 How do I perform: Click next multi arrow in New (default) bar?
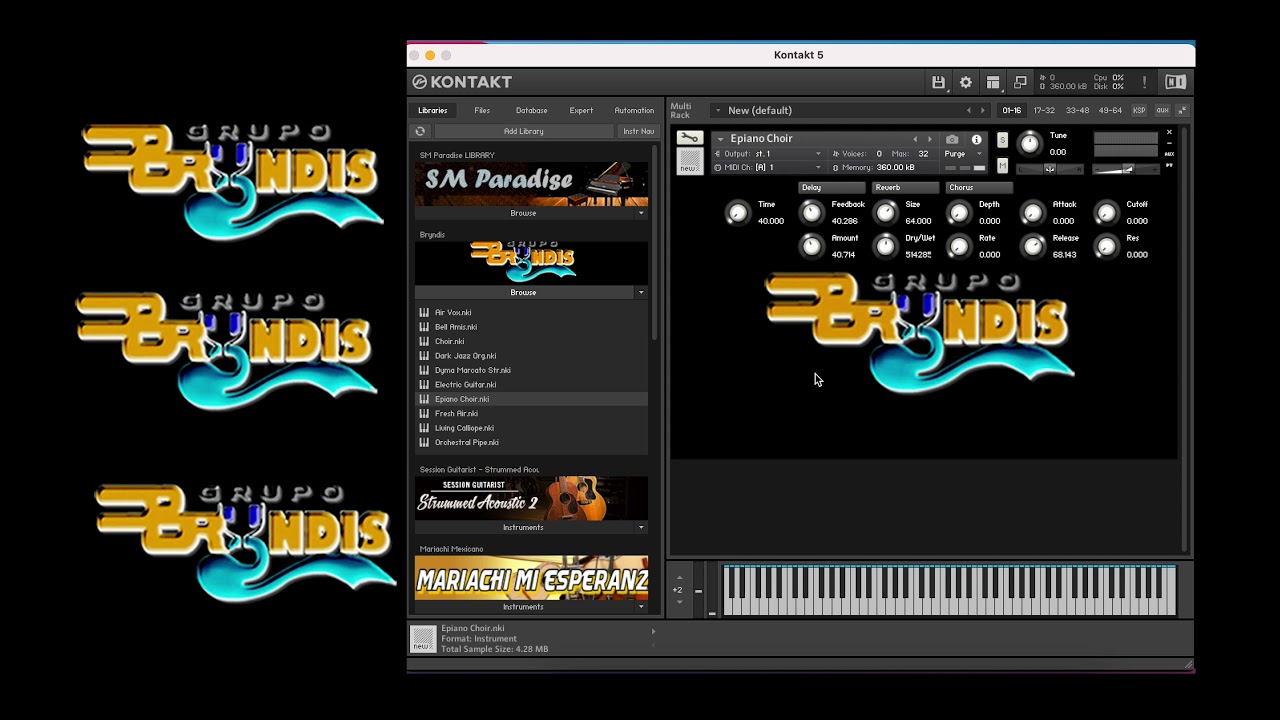coord(982,110)
